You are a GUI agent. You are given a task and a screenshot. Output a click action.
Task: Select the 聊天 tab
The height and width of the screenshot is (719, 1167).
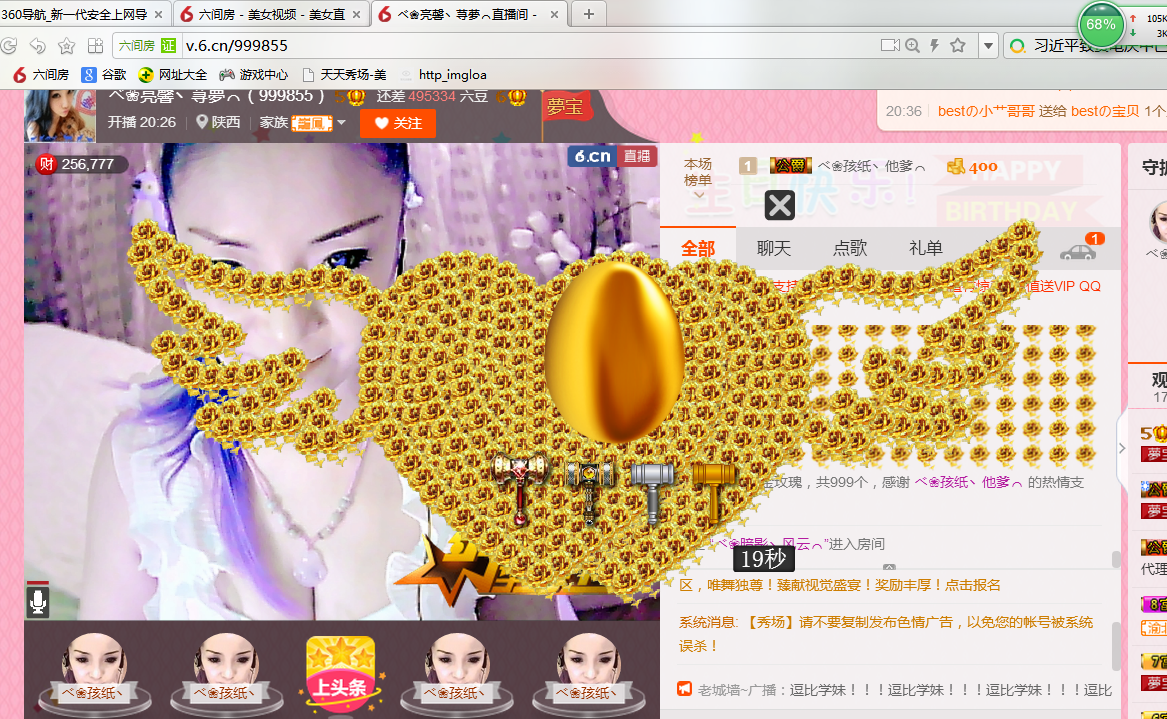pyautogui.click(x=773, y=249)
